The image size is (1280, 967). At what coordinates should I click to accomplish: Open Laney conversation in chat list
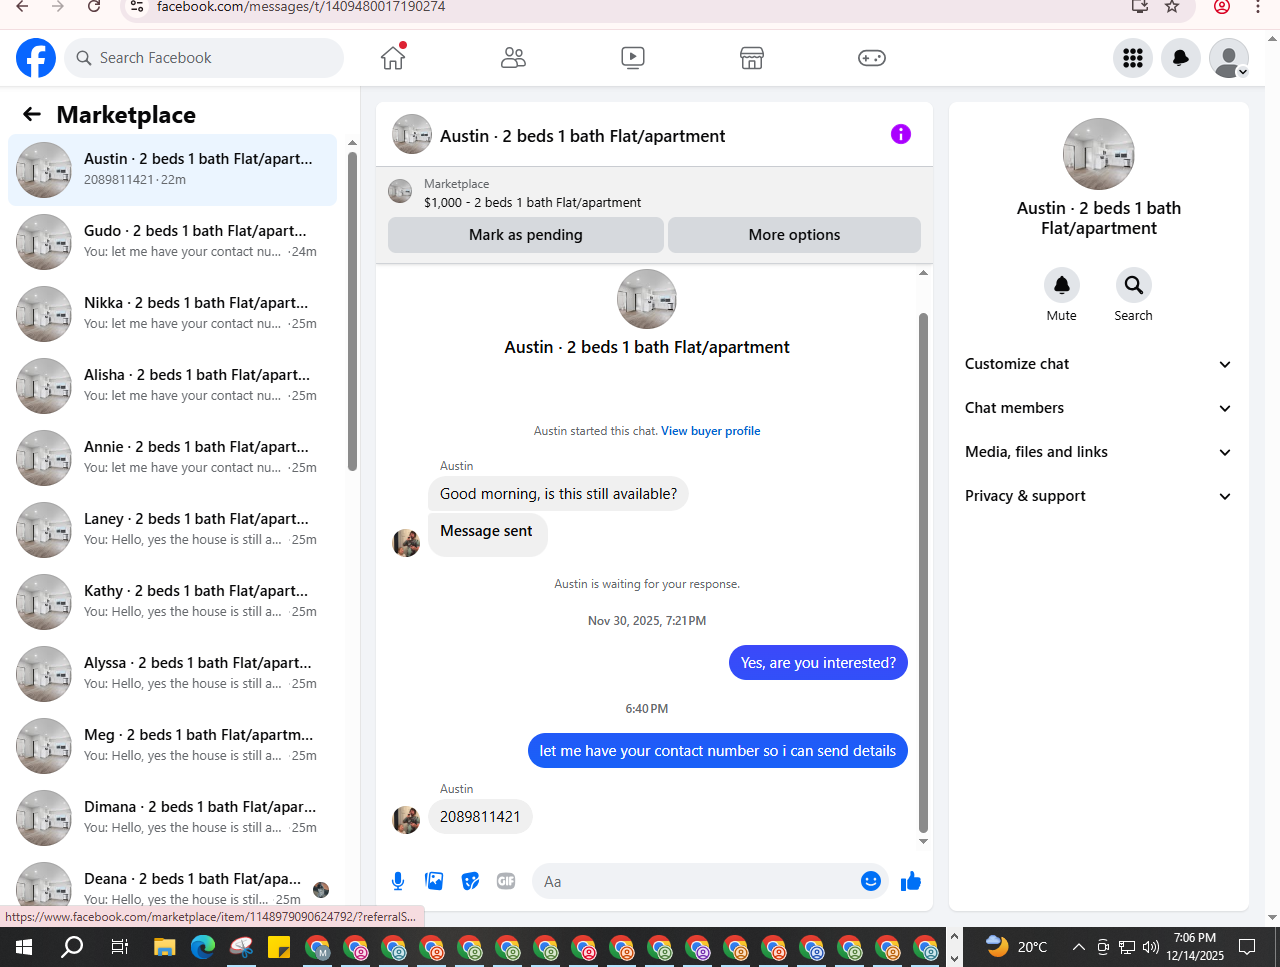click(x=172, y=530)
